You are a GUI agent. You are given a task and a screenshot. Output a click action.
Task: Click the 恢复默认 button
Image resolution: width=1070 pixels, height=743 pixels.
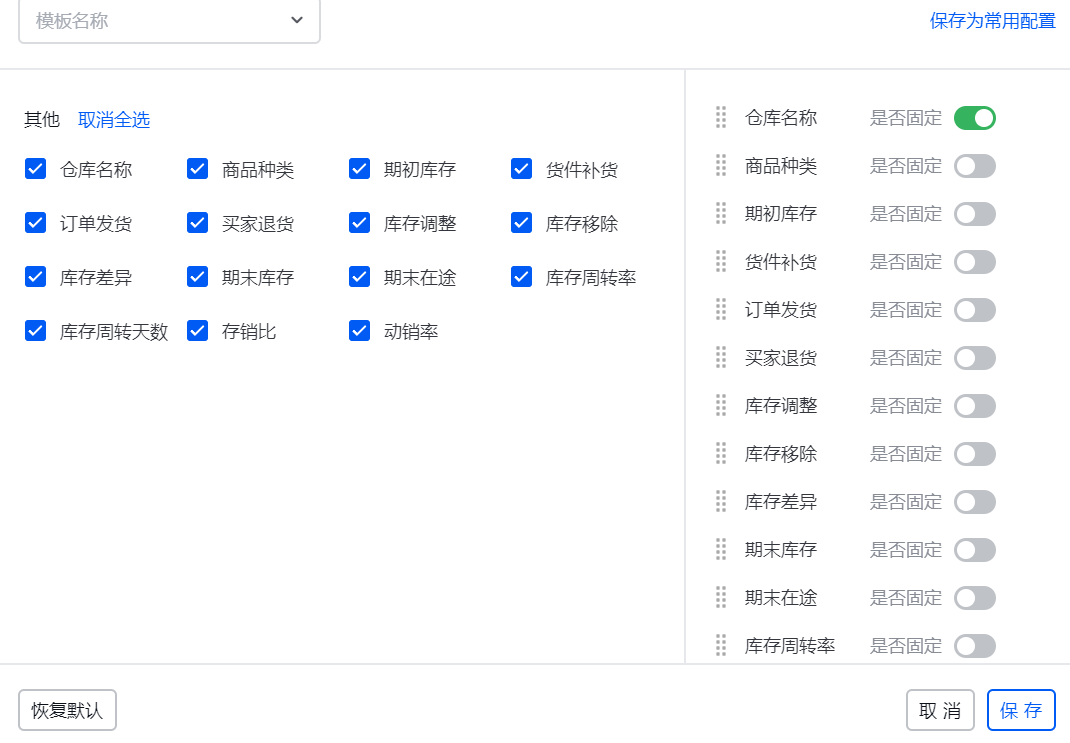[x=67, y=710]
